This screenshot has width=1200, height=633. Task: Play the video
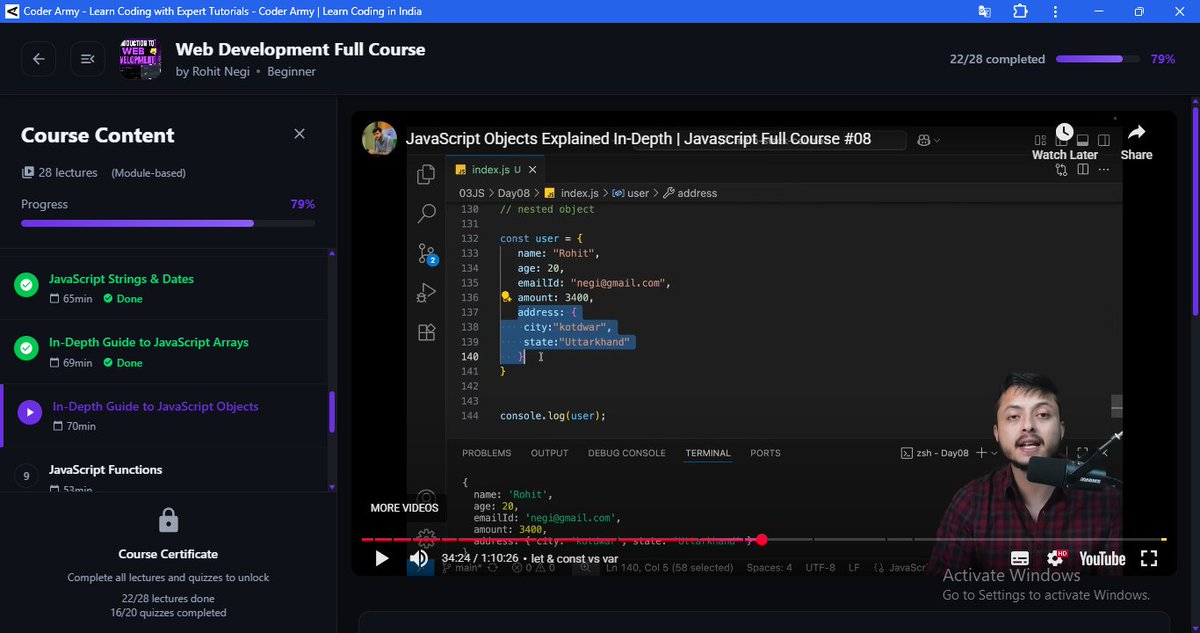click(381, 558)
